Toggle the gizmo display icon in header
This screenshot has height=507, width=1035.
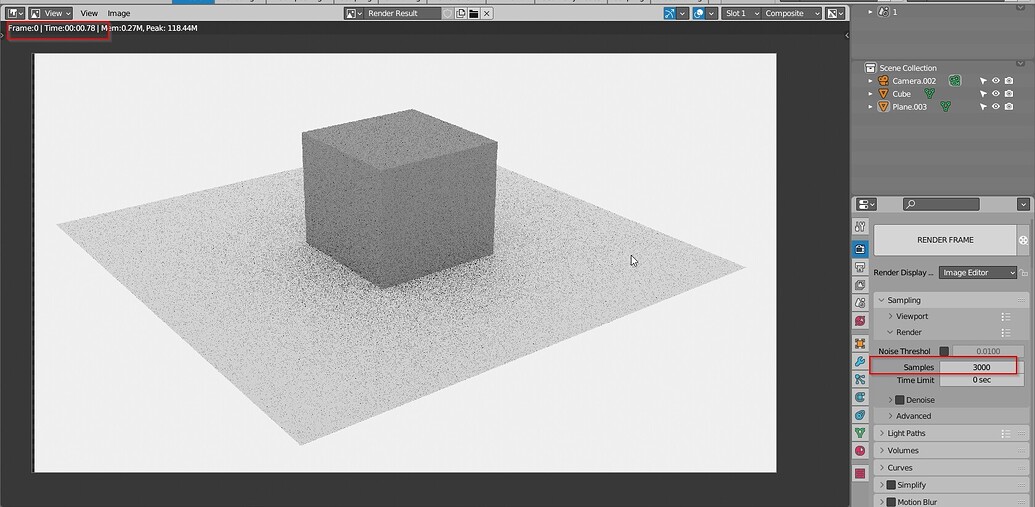(669, 13)
